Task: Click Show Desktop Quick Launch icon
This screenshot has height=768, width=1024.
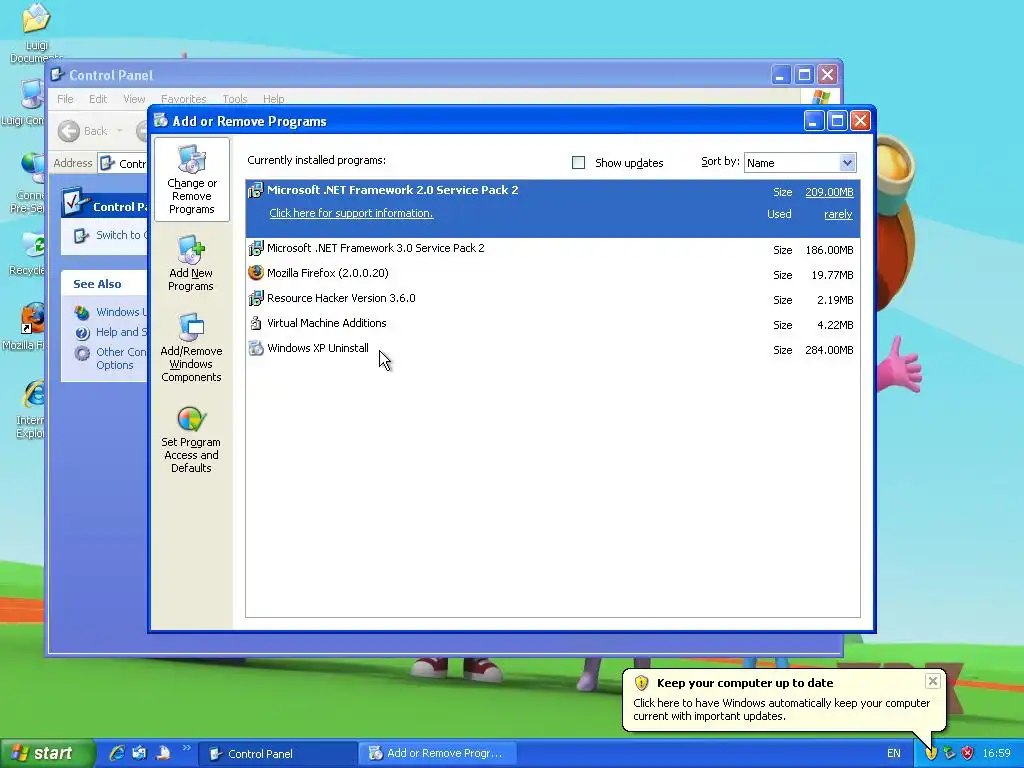Action: pyautogui.click(x=140, y=753)
